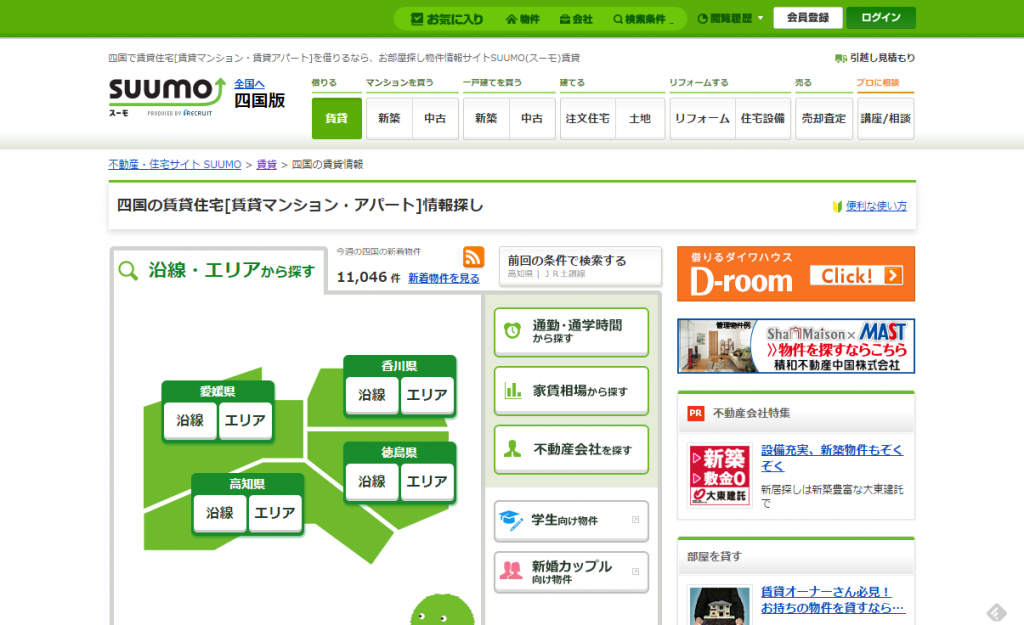This screenshot has height=625, width=1024.
Task: Select the 売却査定 tab
Action: point(824,118)
